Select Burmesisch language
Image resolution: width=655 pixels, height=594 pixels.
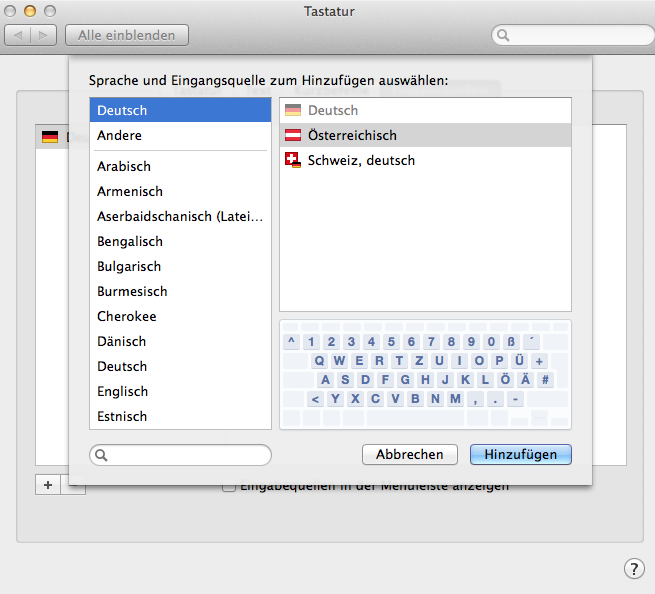tap(180, 292)
